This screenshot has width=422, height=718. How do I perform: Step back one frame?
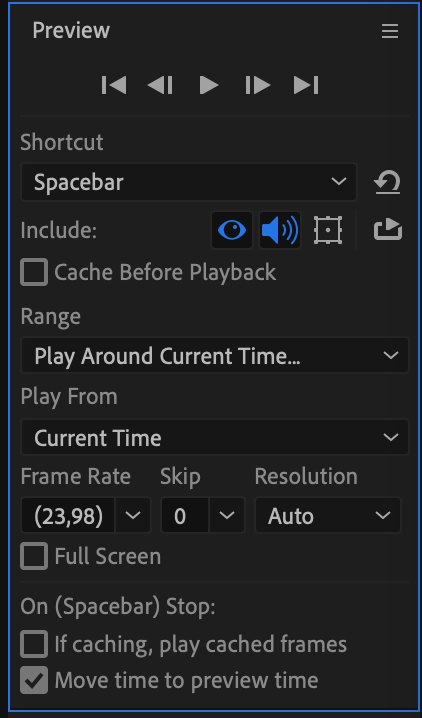pyautogui.click(x=160, y=86)
